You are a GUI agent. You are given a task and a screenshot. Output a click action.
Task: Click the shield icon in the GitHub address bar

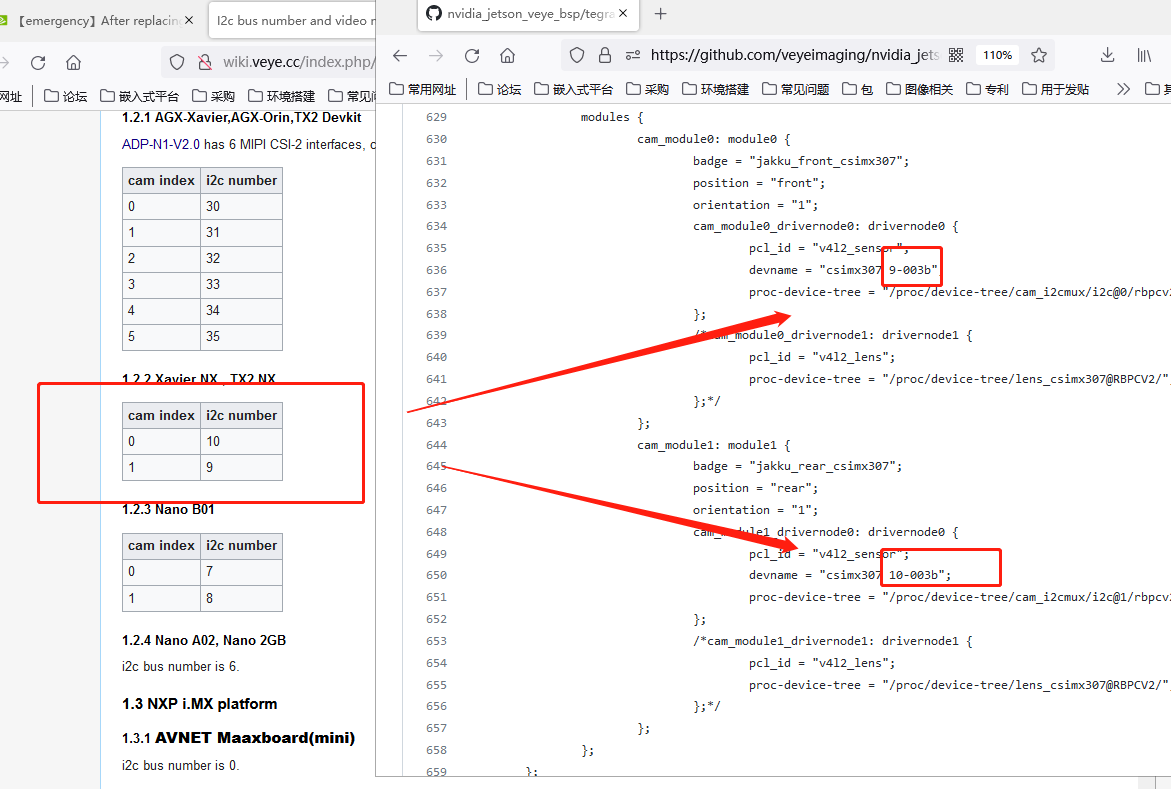tap(577, 55)
